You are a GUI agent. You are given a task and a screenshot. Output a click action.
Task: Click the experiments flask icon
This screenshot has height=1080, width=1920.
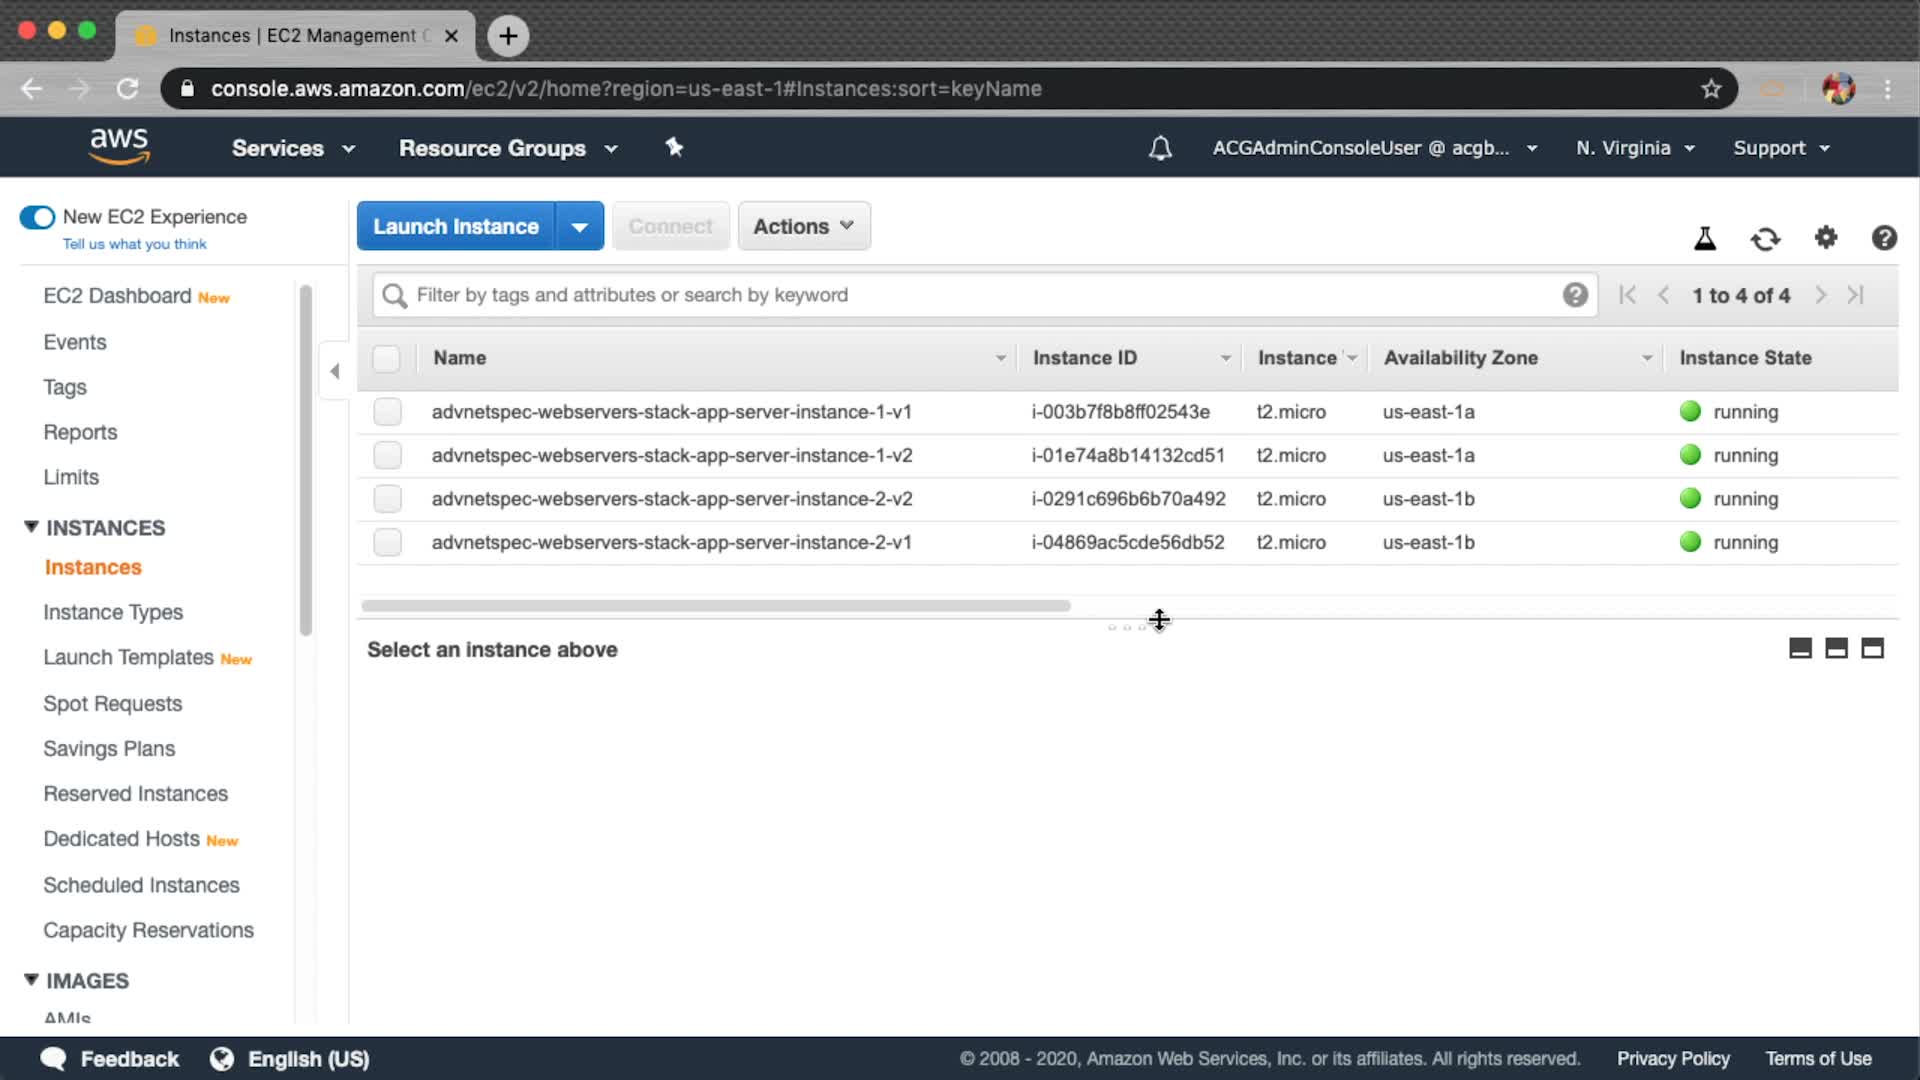coord(1705,238)
